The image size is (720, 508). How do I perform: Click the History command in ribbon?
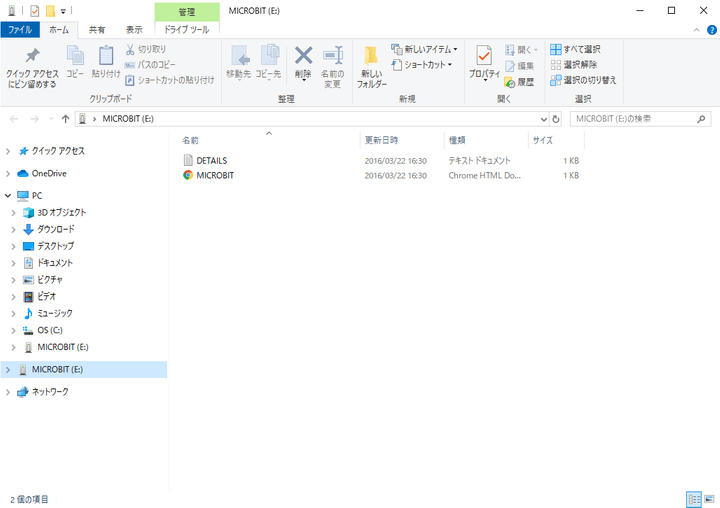519,82
